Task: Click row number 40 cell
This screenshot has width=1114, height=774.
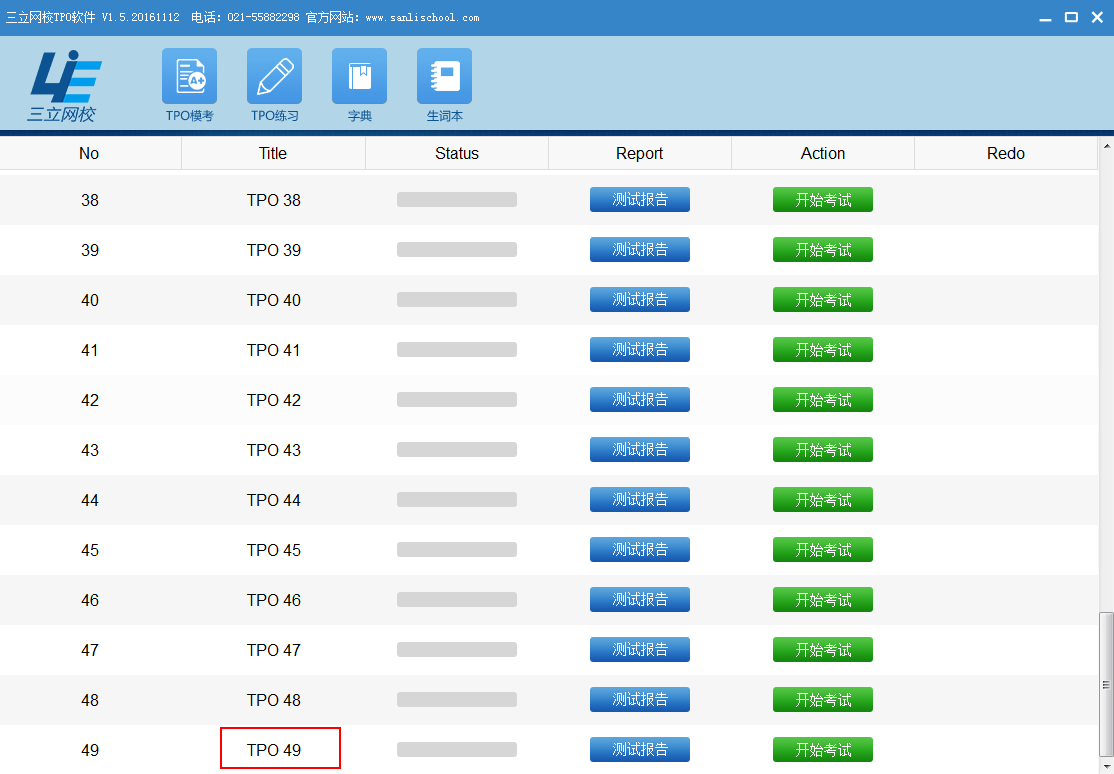Action: (x=90, y=300)
